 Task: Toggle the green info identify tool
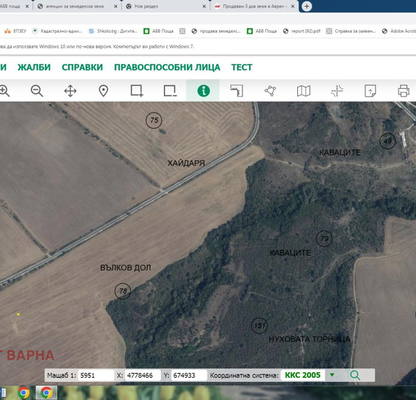click(203, 91)
